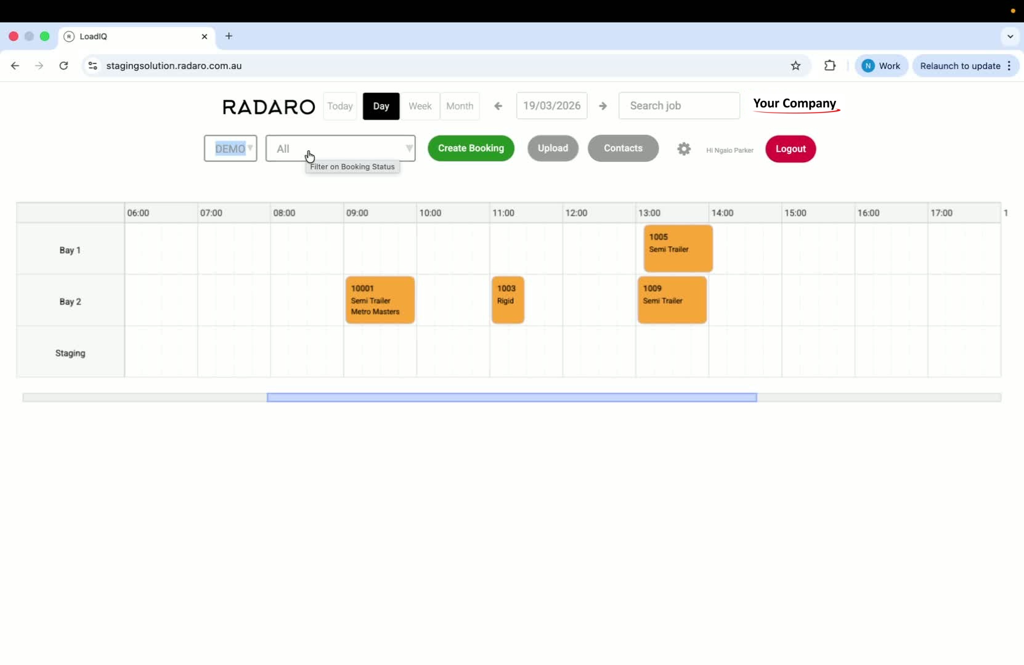Image resolution: width=1024 pixels, height=665 pixels.
Task: Jump to Today
Action: (340, 106)
